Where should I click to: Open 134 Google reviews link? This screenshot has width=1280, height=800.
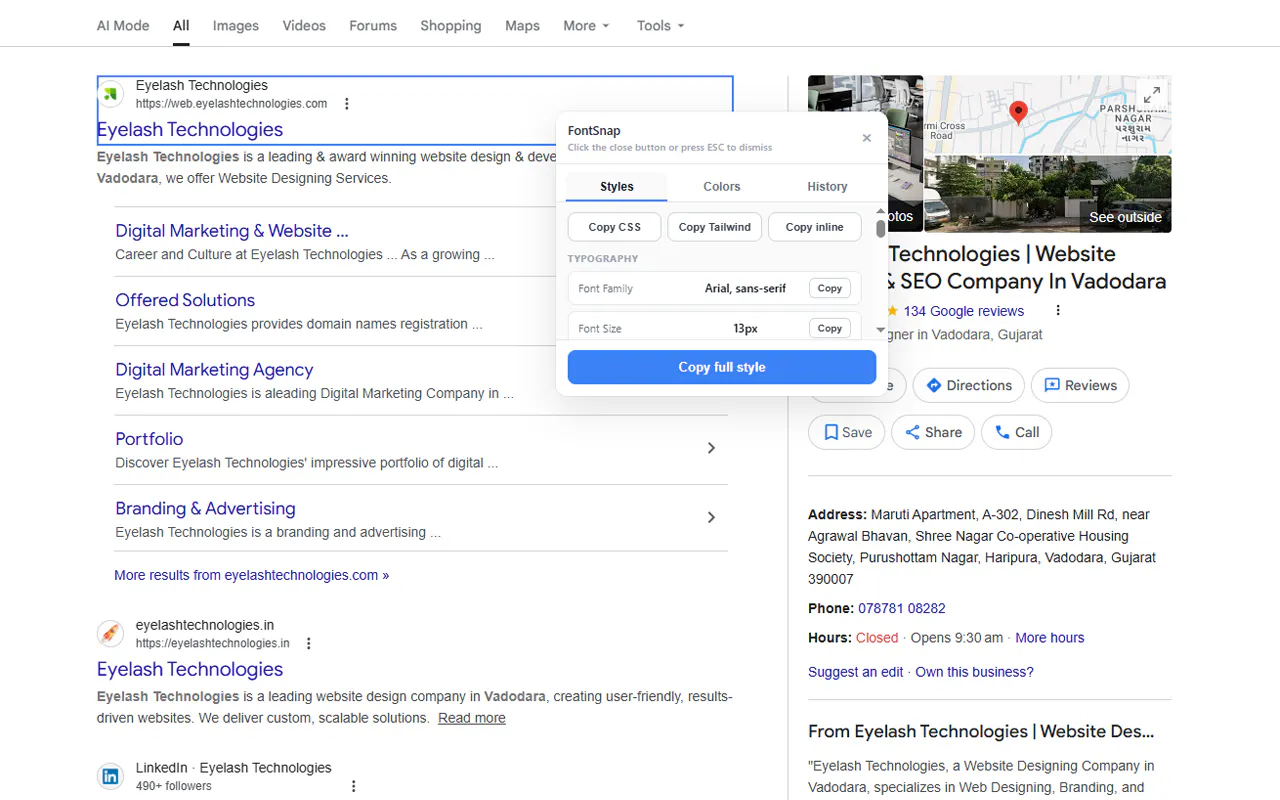pyautogui.click(x=964, y=311)
